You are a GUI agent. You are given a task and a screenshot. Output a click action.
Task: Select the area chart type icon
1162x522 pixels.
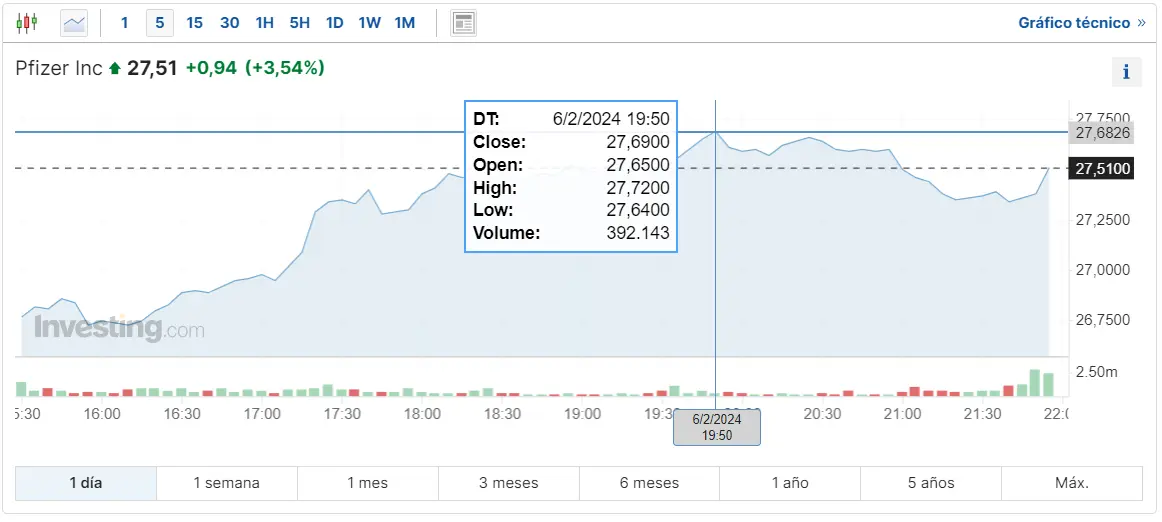pos(74,22)
